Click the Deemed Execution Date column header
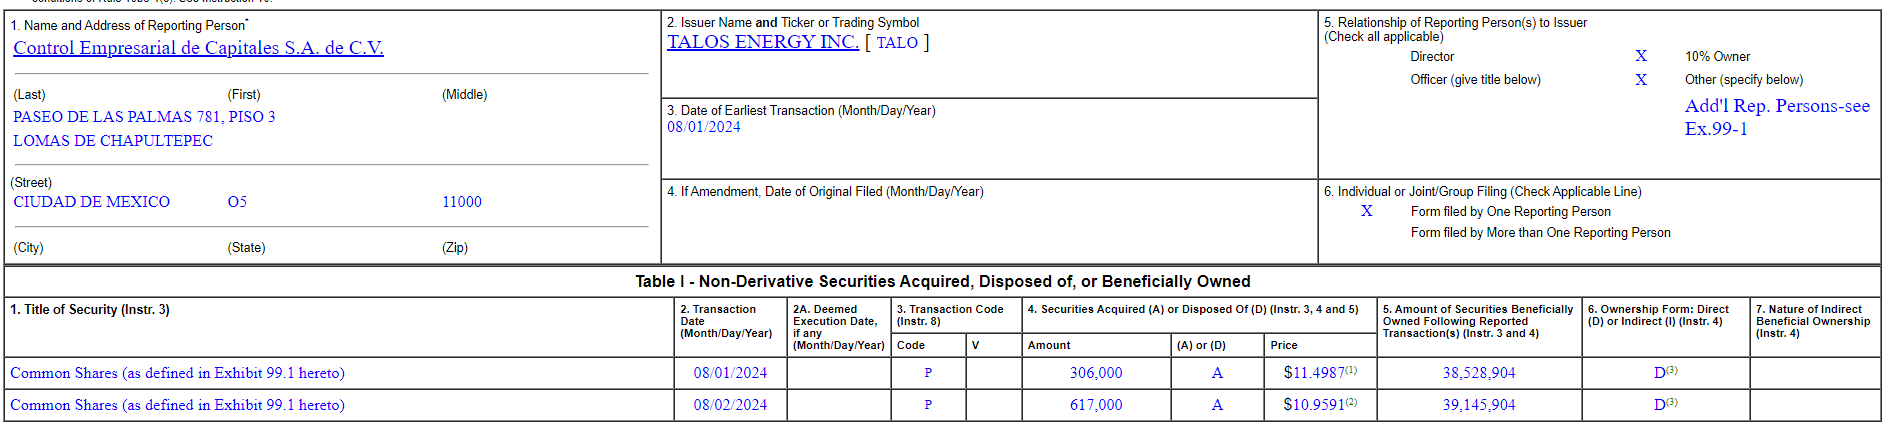 point(839,328)
